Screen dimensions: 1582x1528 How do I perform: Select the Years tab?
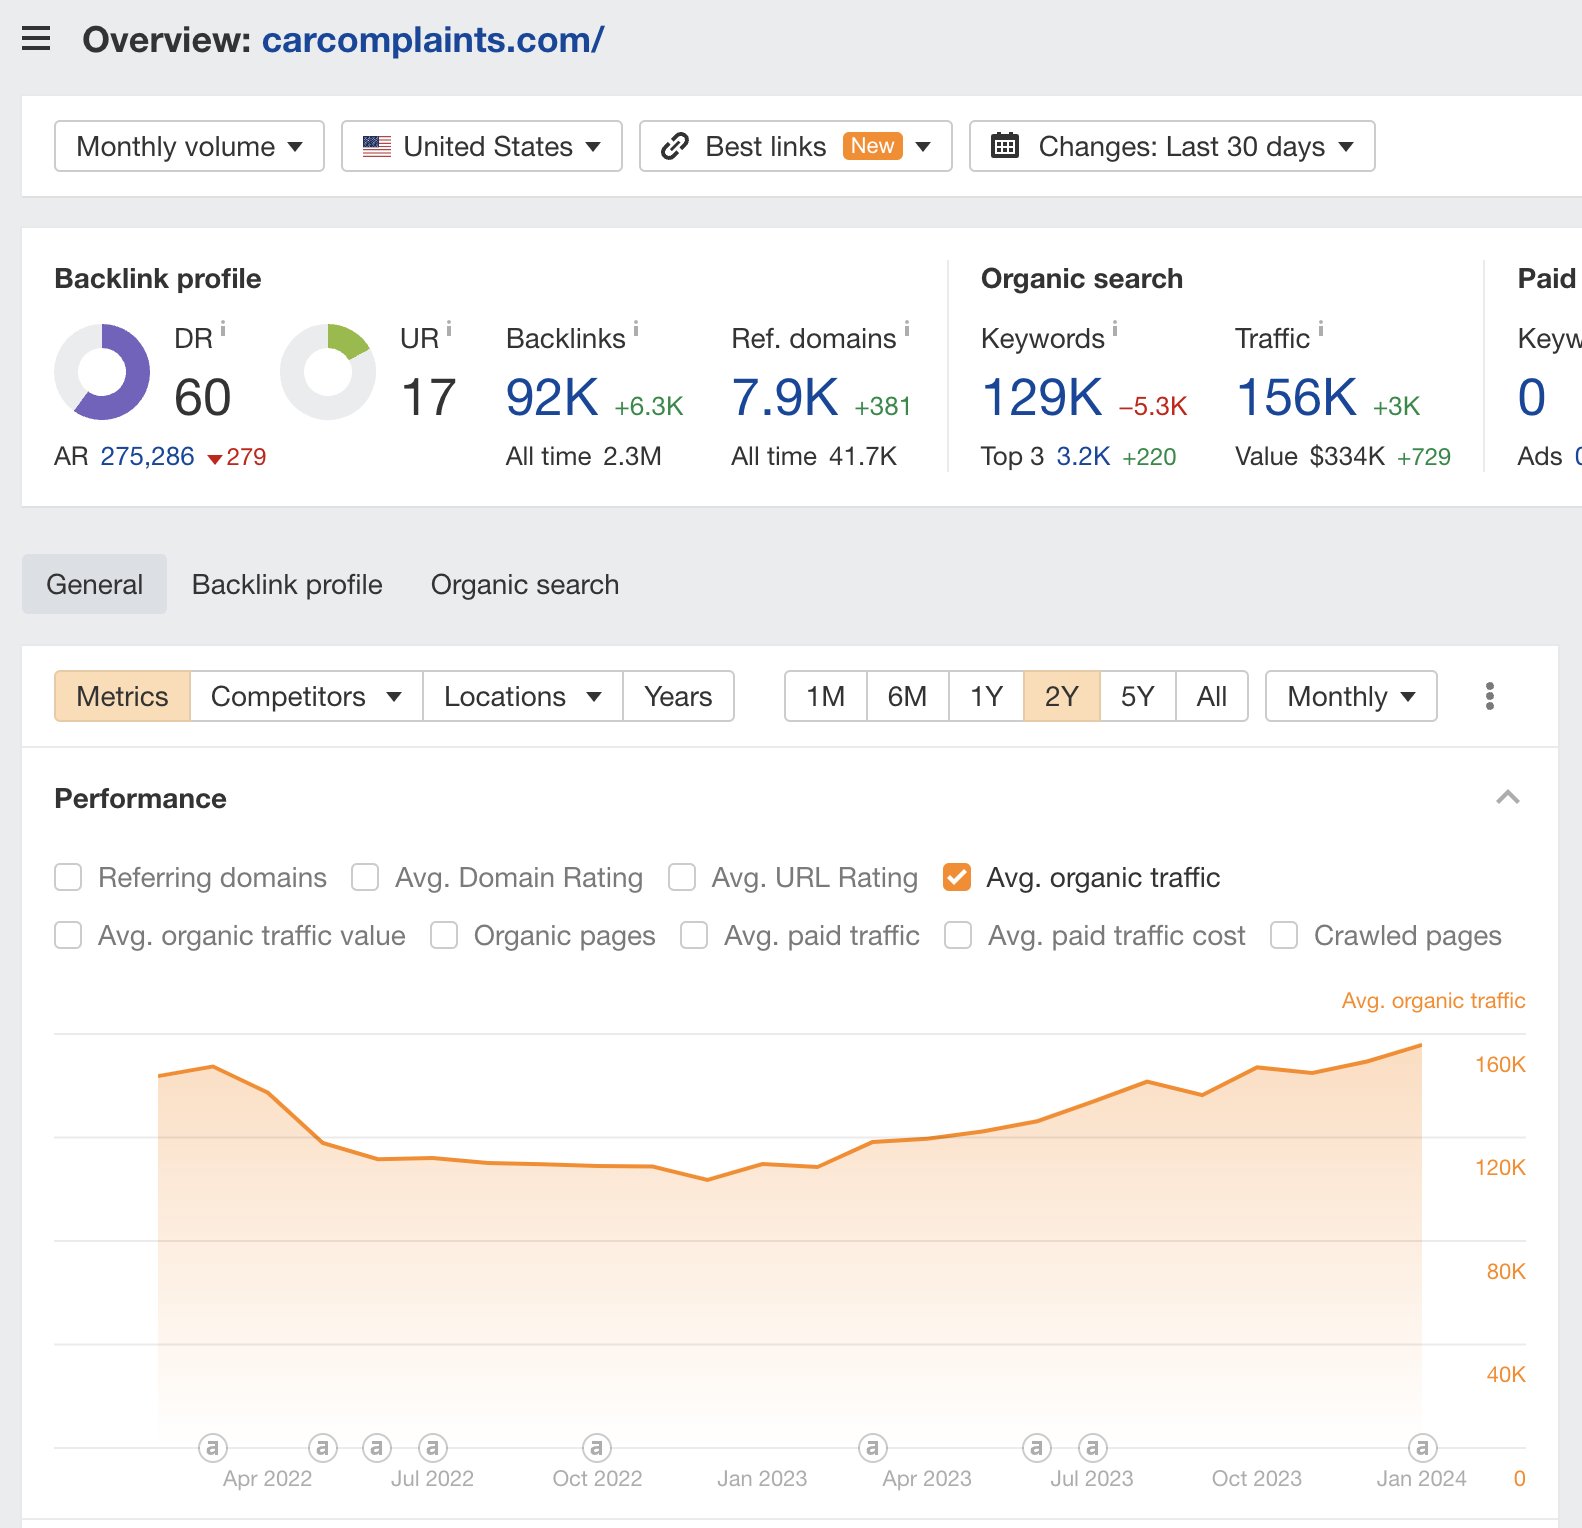coord(678,696)
